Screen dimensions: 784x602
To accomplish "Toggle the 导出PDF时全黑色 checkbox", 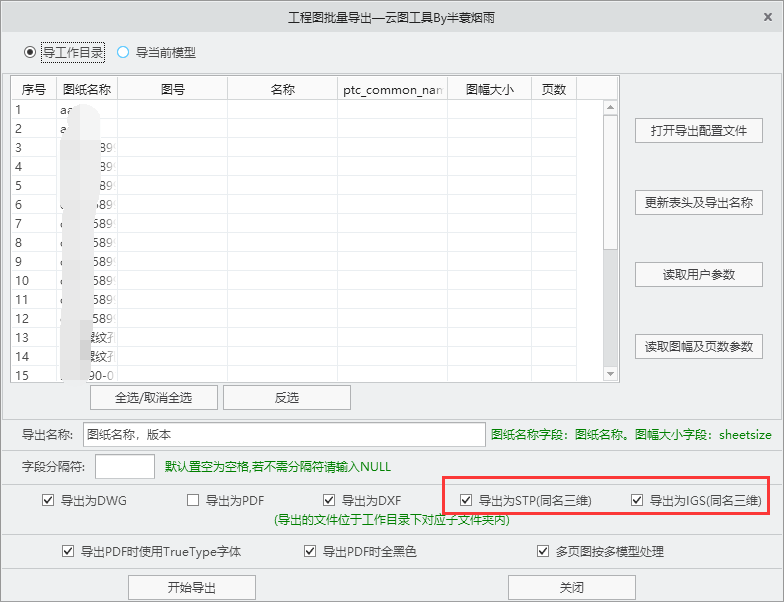I will click(x=310, y=551).
